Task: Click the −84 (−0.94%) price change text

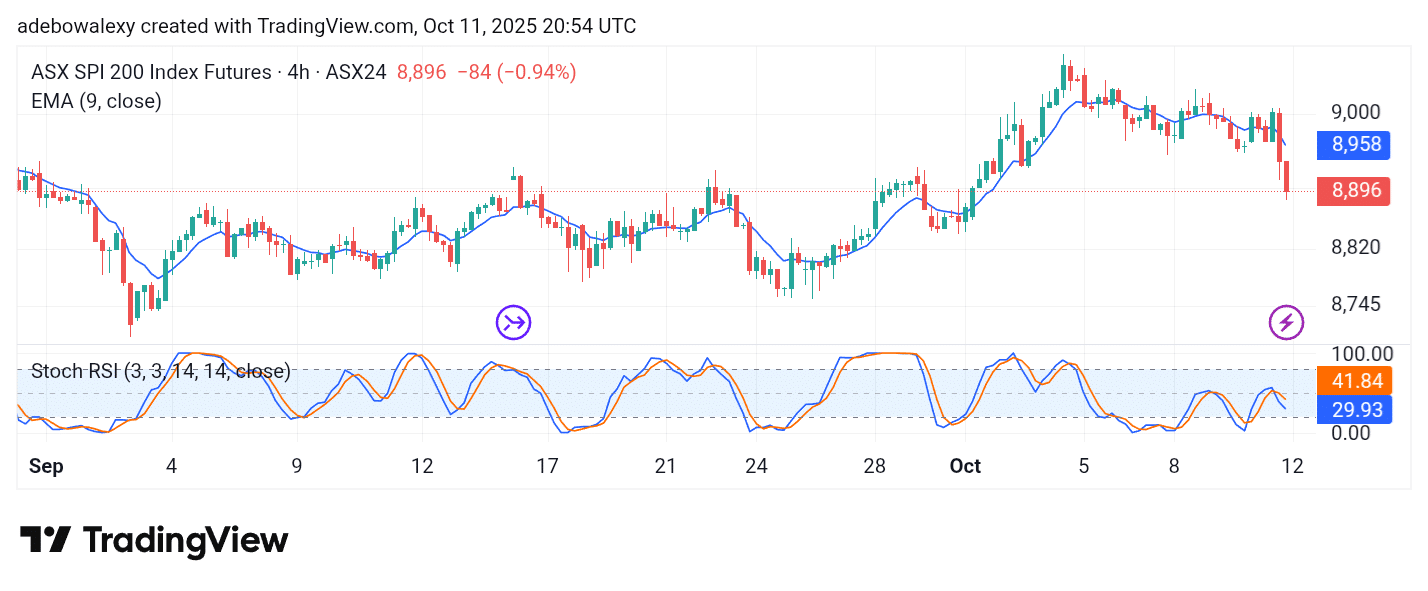Action: coord(516,72)
